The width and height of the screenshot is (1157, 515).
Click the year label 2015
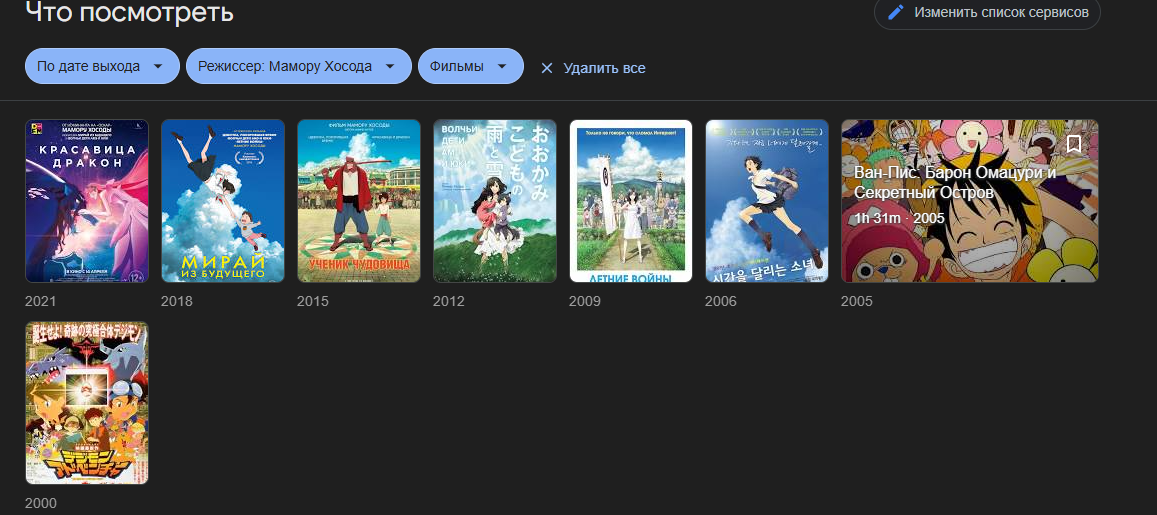[313, 301]
